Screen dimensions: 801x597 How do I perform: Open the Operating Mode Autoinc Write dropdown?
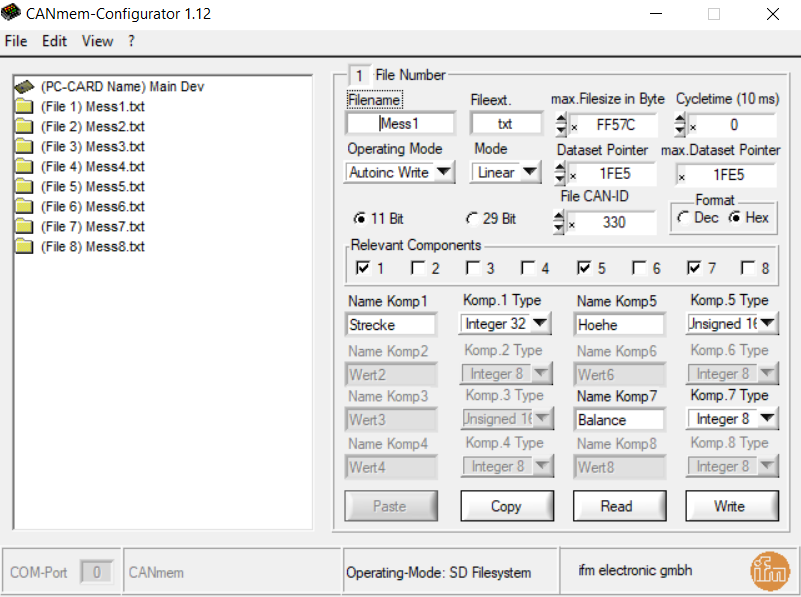point(399,173)
